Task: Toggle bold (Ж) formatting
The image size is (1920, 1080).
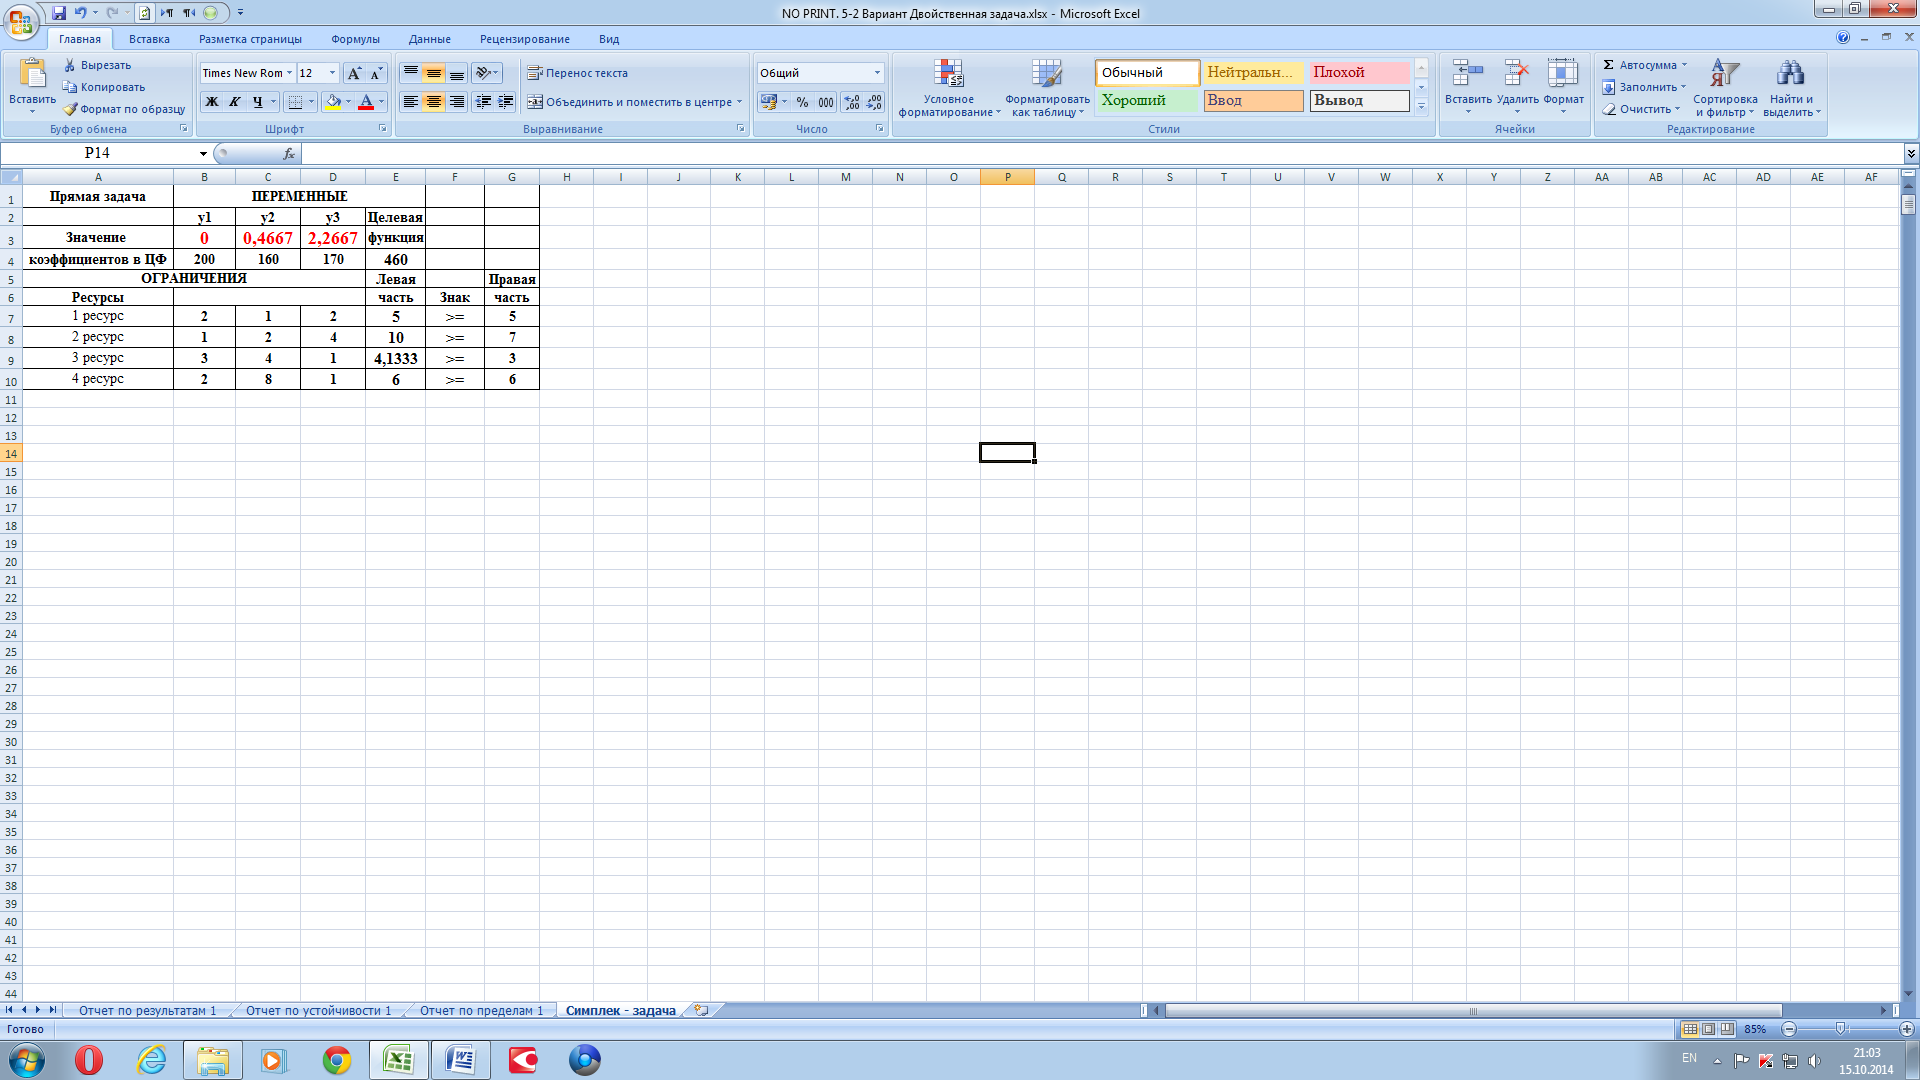Action: 211,102
